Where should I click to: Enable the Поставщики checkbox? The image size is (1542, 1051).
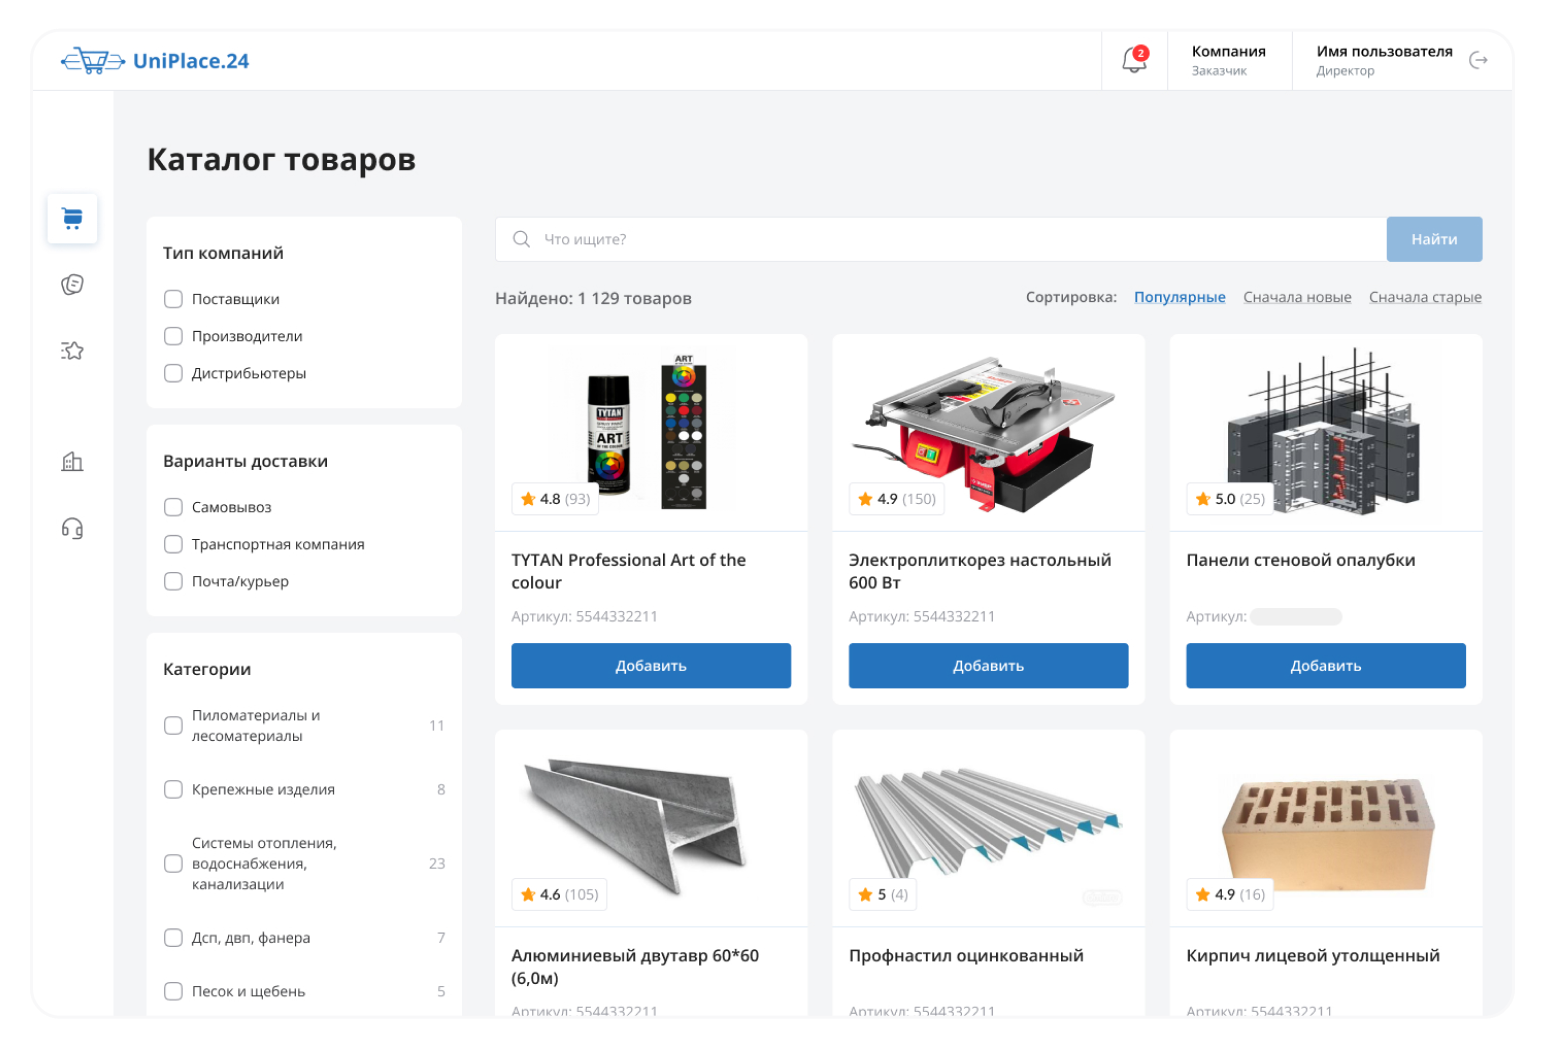coord(173,299)
